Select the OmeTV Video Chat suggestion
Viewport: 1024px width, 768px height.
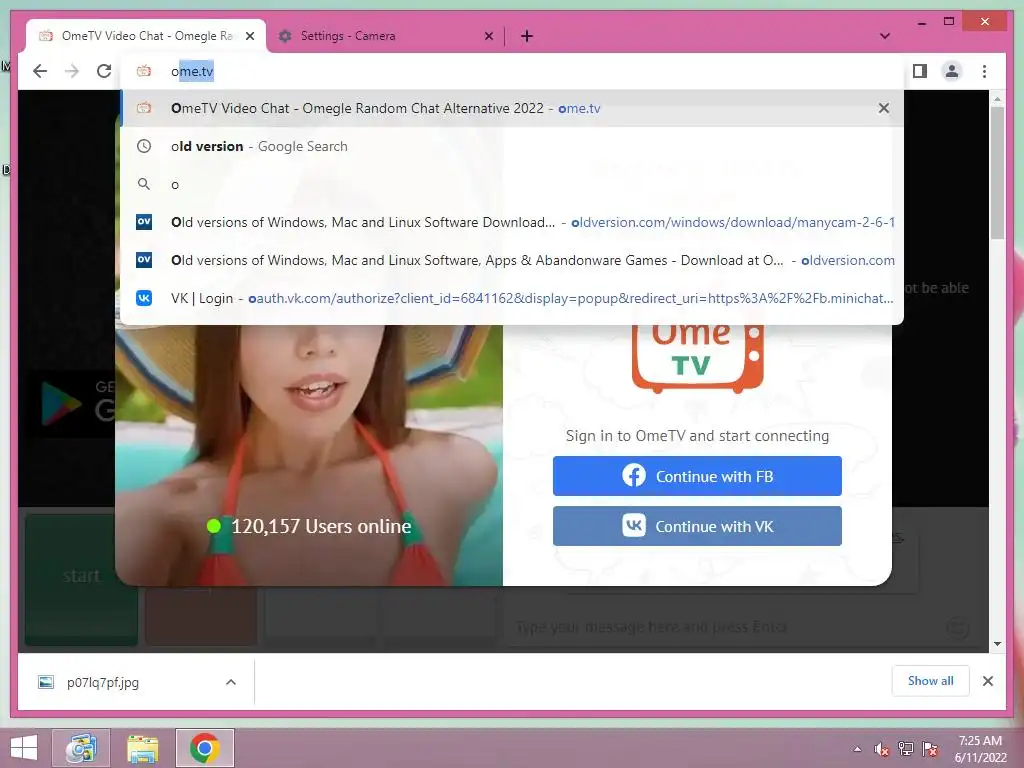[512, 108]
